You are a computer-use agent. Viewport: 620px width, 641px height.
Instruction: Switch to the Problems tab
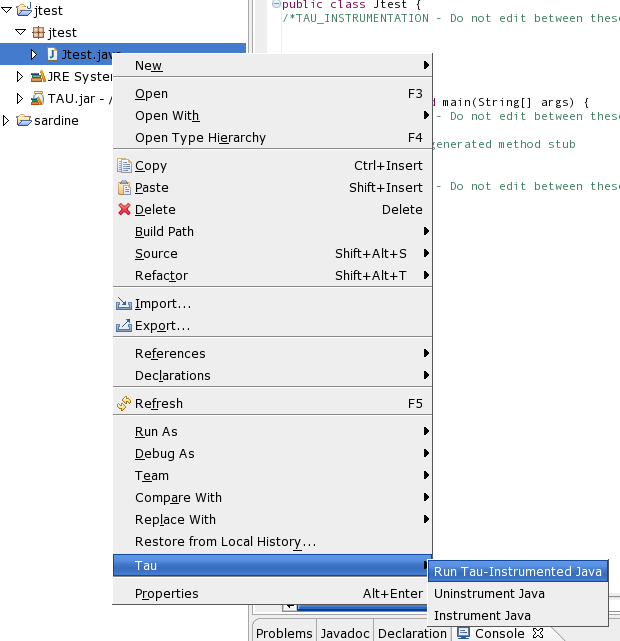284,633
